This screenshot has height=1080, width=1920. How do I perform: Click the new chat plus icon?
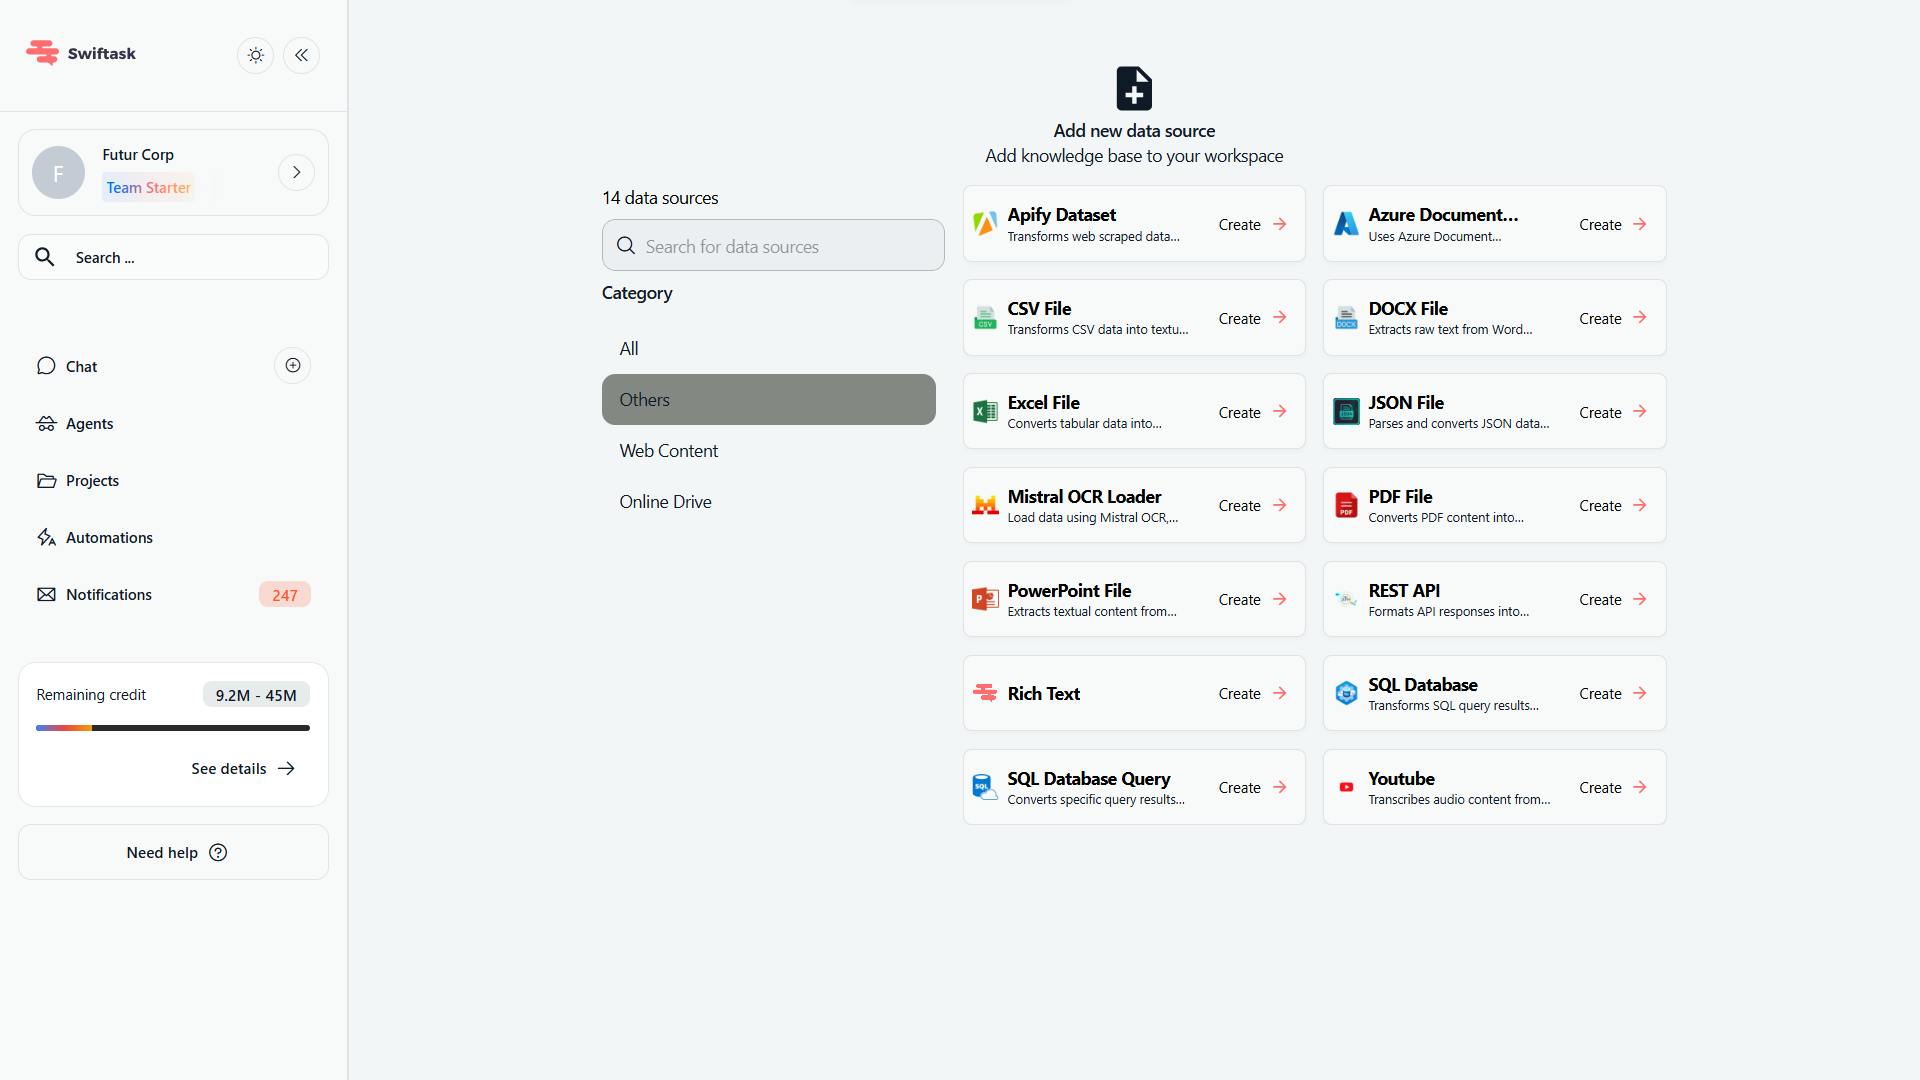pyautogui.click(x=292, y=366)
